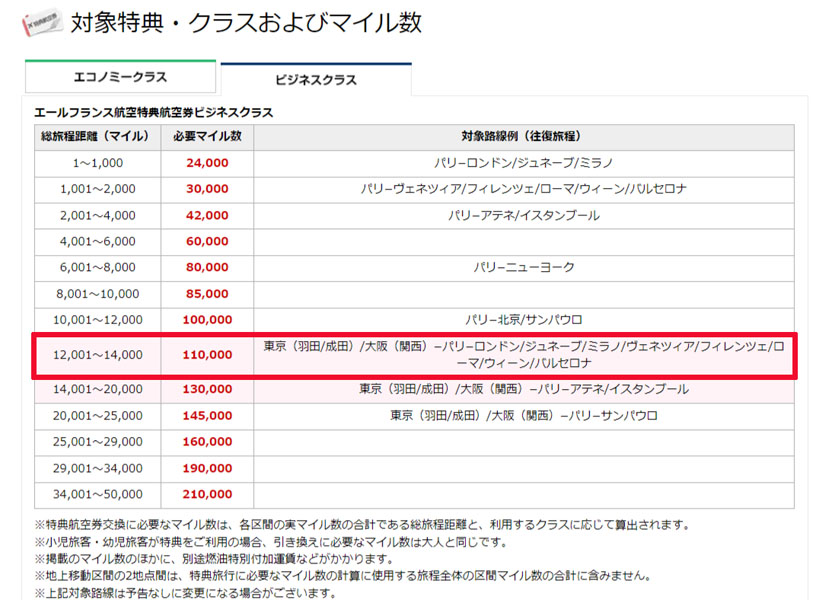Click the note beginning ※特典航空券交換に必要なマイル数
This screenshot has width=813, height=600.
point(362,525)
